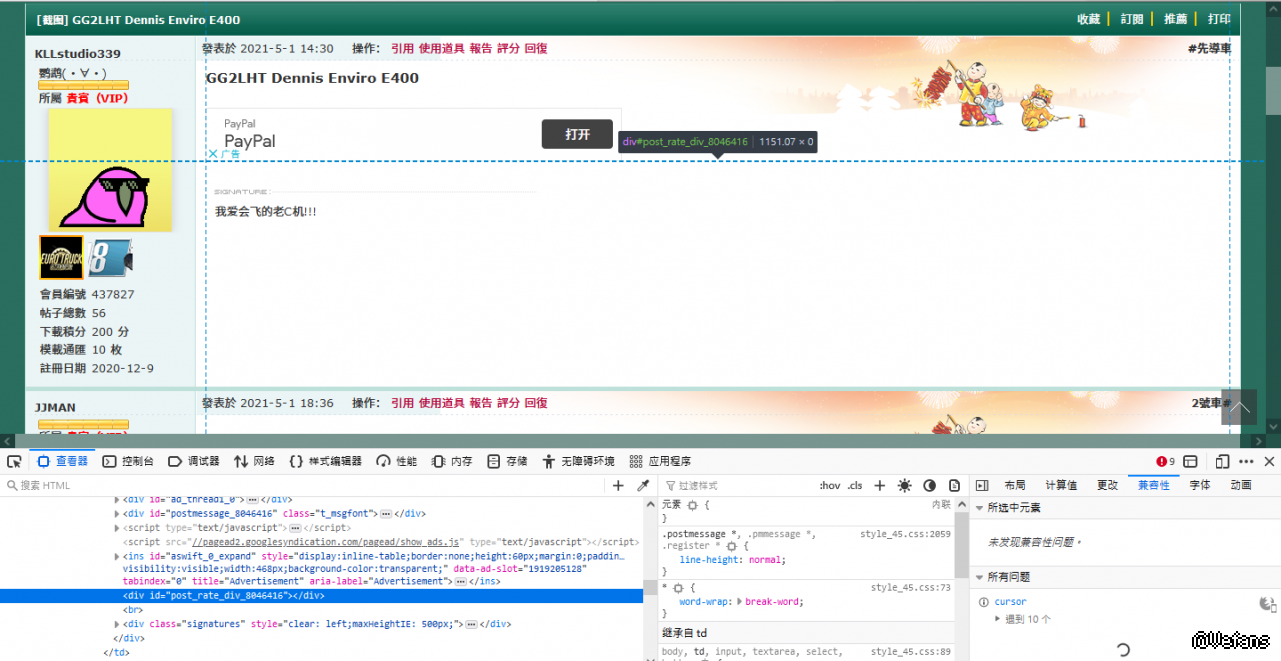Click the 收藏 favorite link in thread header

click(1088, 19)
